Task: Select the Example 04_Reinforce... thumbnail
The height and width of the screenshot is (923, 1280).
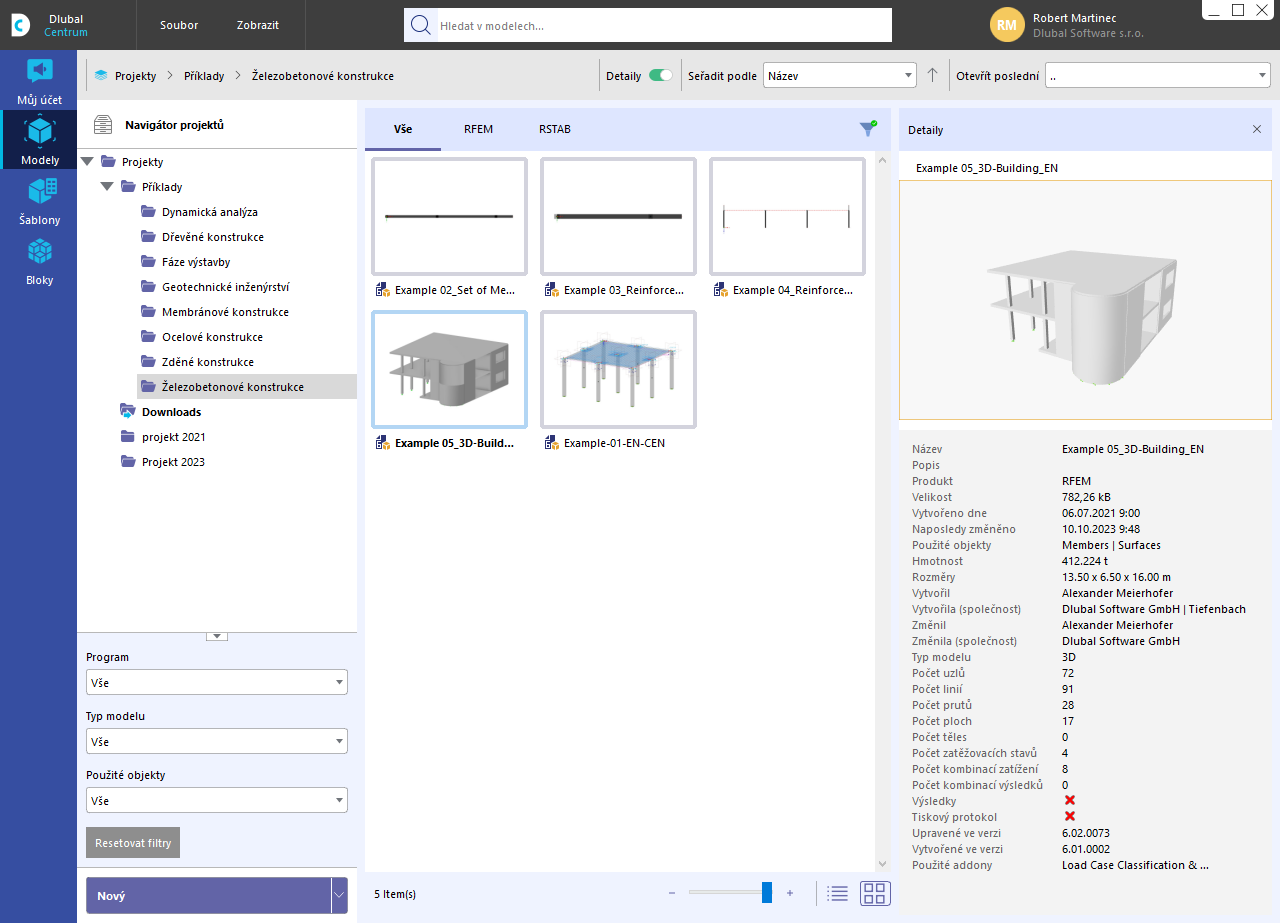Action: coord(787,216)
